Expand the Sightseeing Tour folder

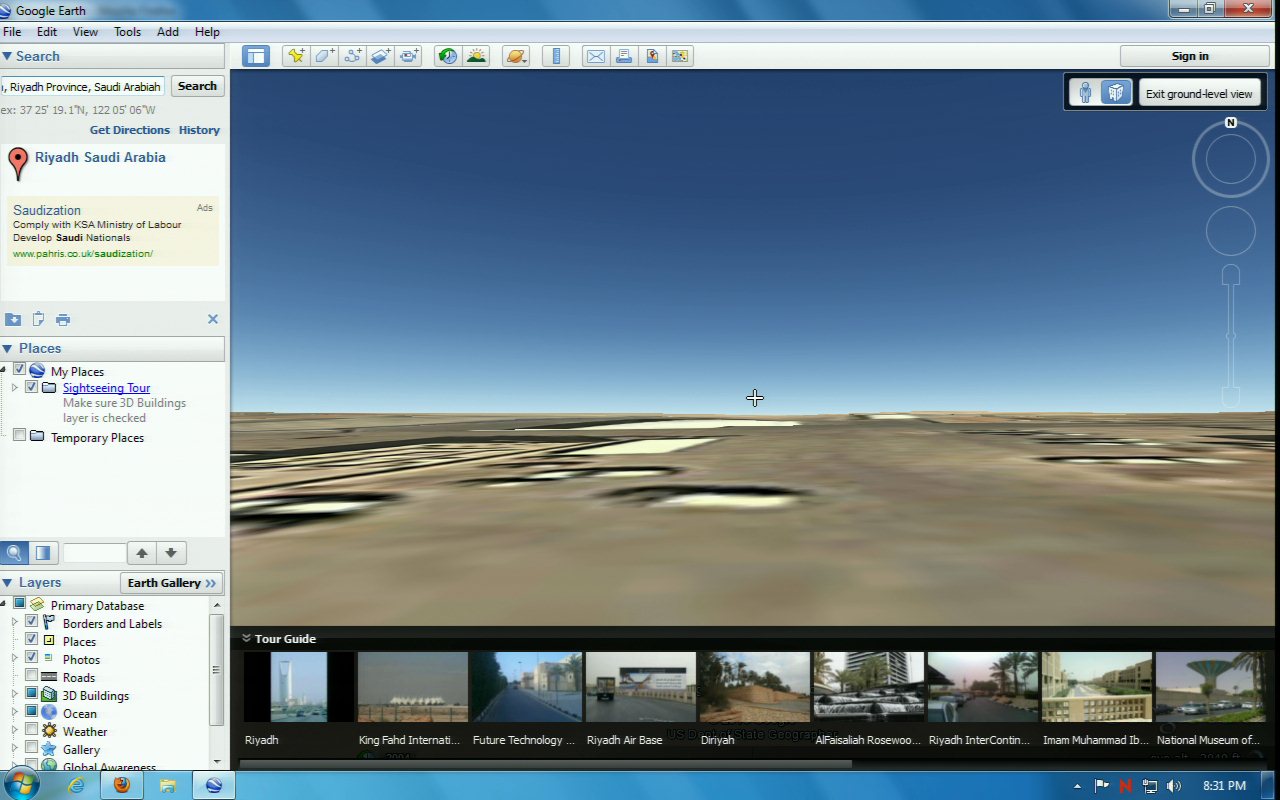point(15,387)
